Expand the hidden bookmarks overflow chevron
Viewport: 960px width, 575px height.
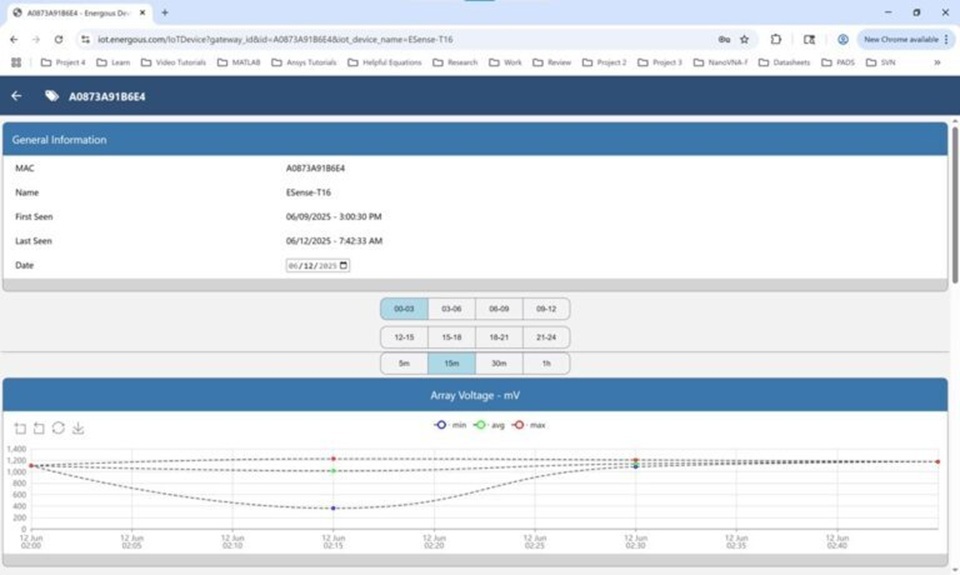[937, 62]
